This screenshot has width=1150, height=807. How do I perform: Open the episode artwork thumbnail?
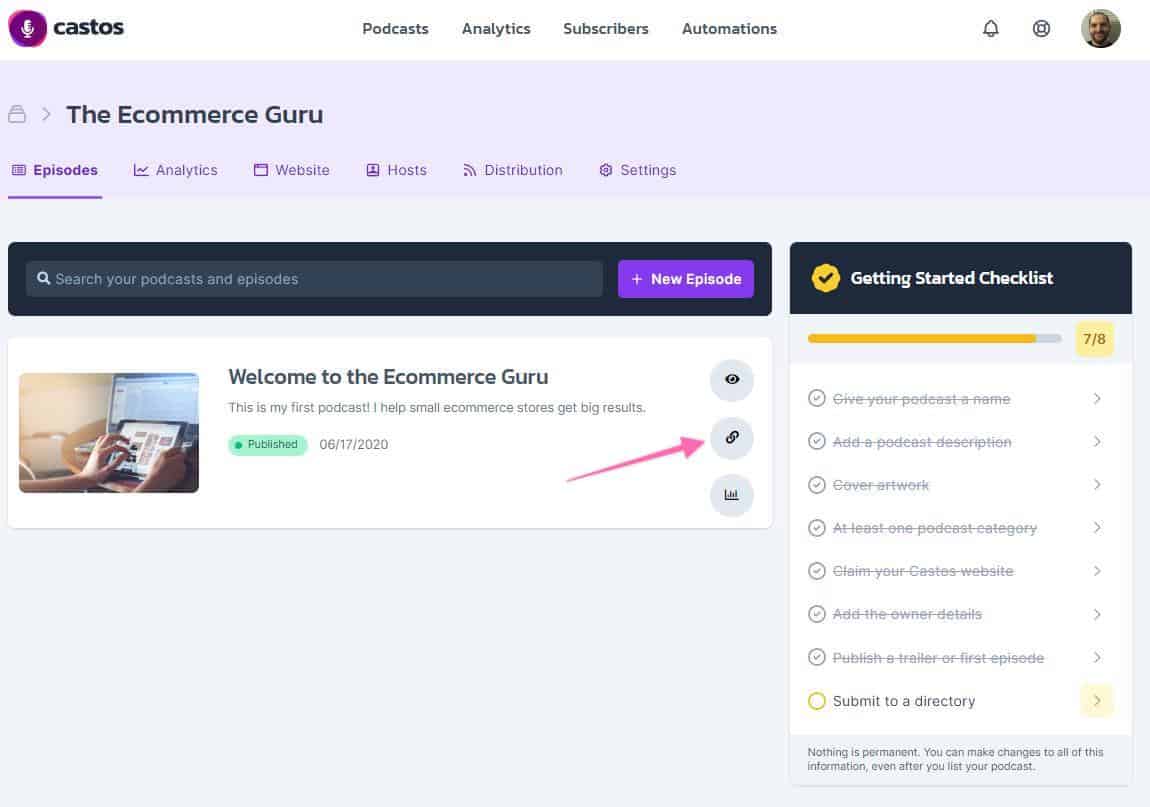click(109, 433)
